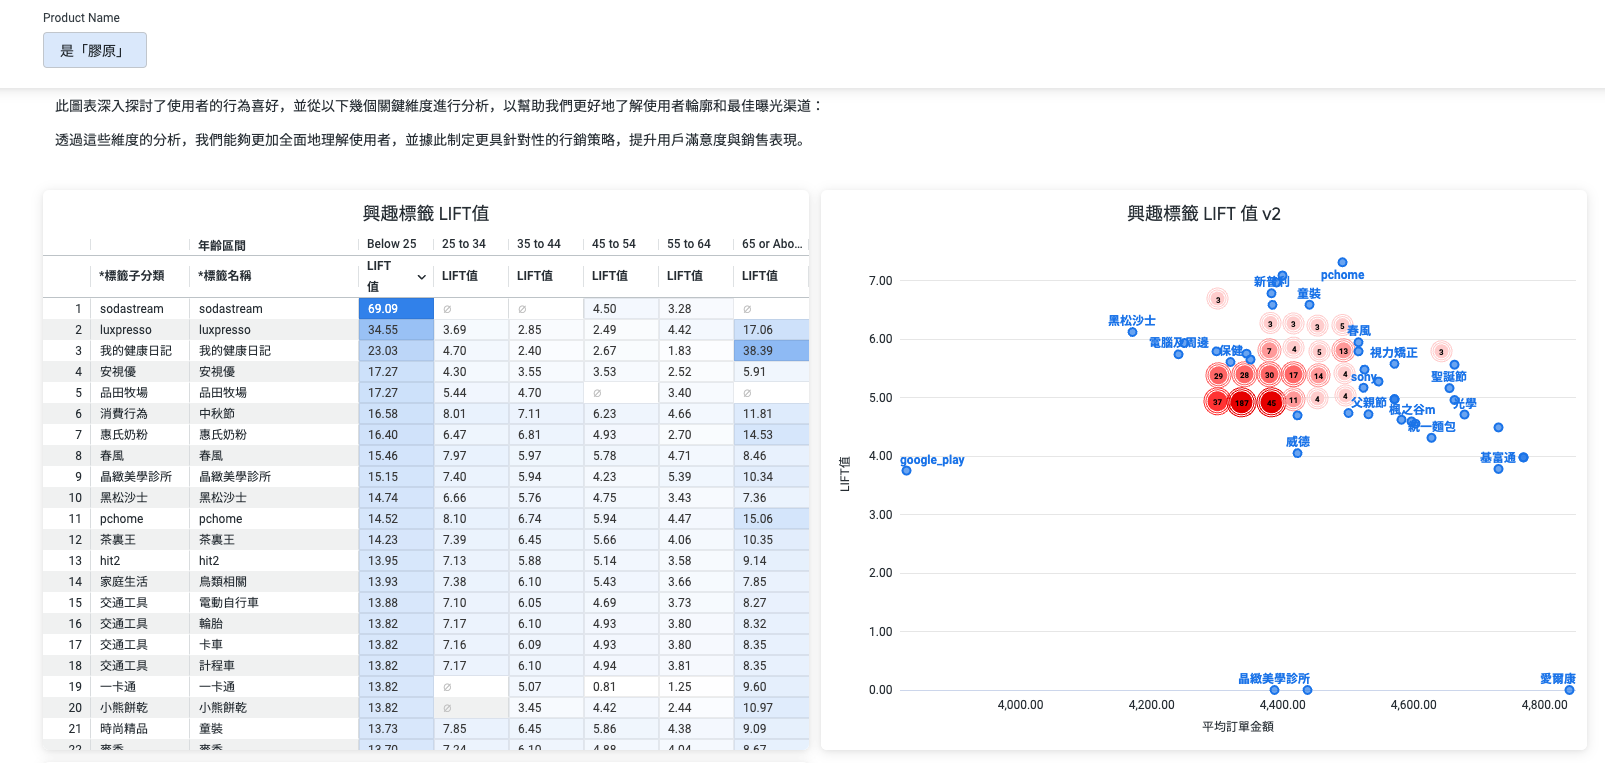Click the 17.06 cell in luxpresso row
Image resolution: width=1605 pixels, height=763 pixels.
[x=771, y=330]
